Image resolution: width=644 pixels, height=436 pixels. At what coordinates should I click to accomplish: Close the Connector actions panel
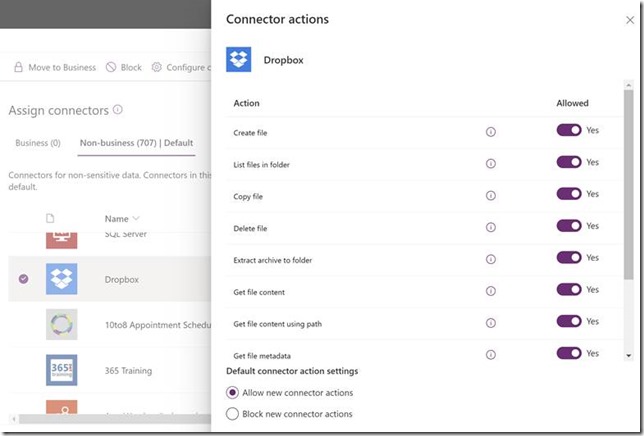(630, 20)
